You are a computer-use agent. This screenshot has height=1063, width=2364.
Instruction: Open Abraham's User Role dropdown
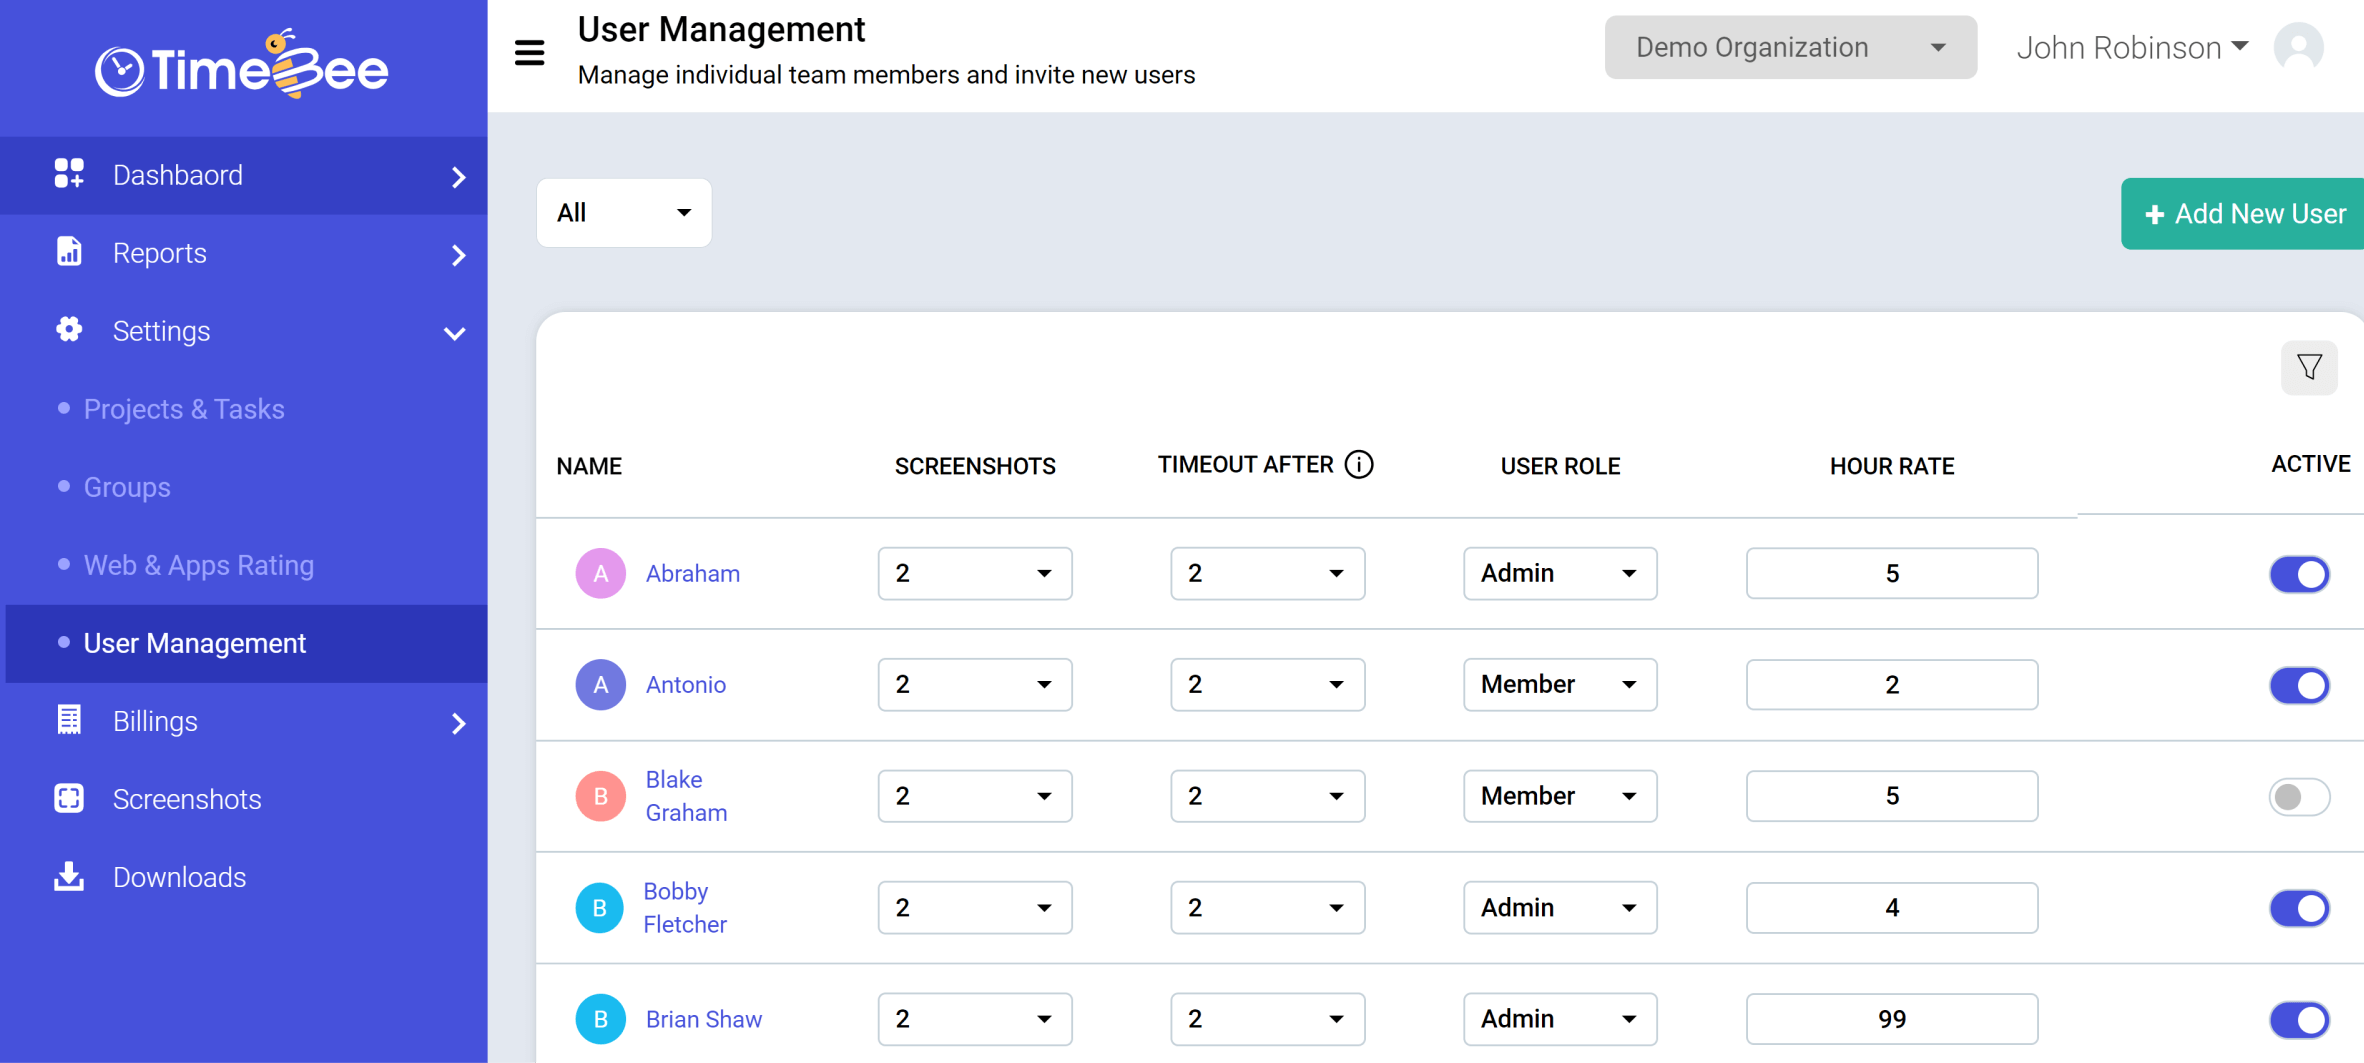[1560, 573]
